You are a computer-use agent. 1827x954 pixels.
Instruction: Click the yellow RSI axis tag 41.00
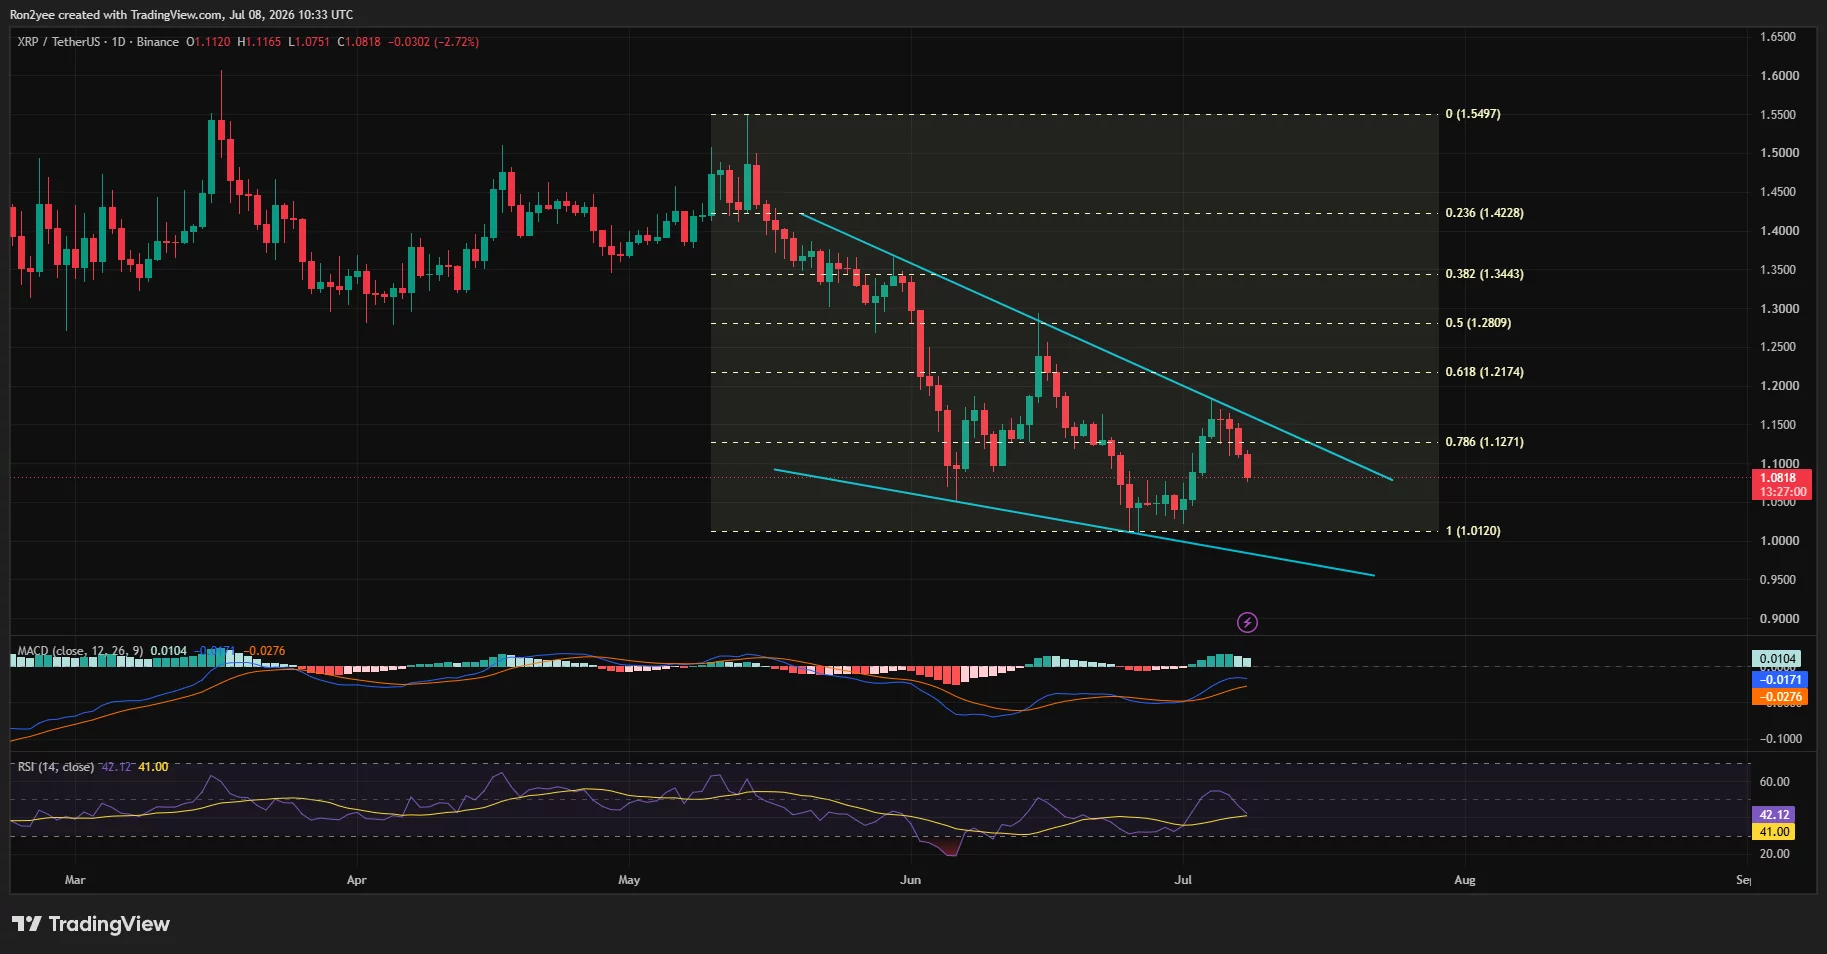pos(1773,832)
